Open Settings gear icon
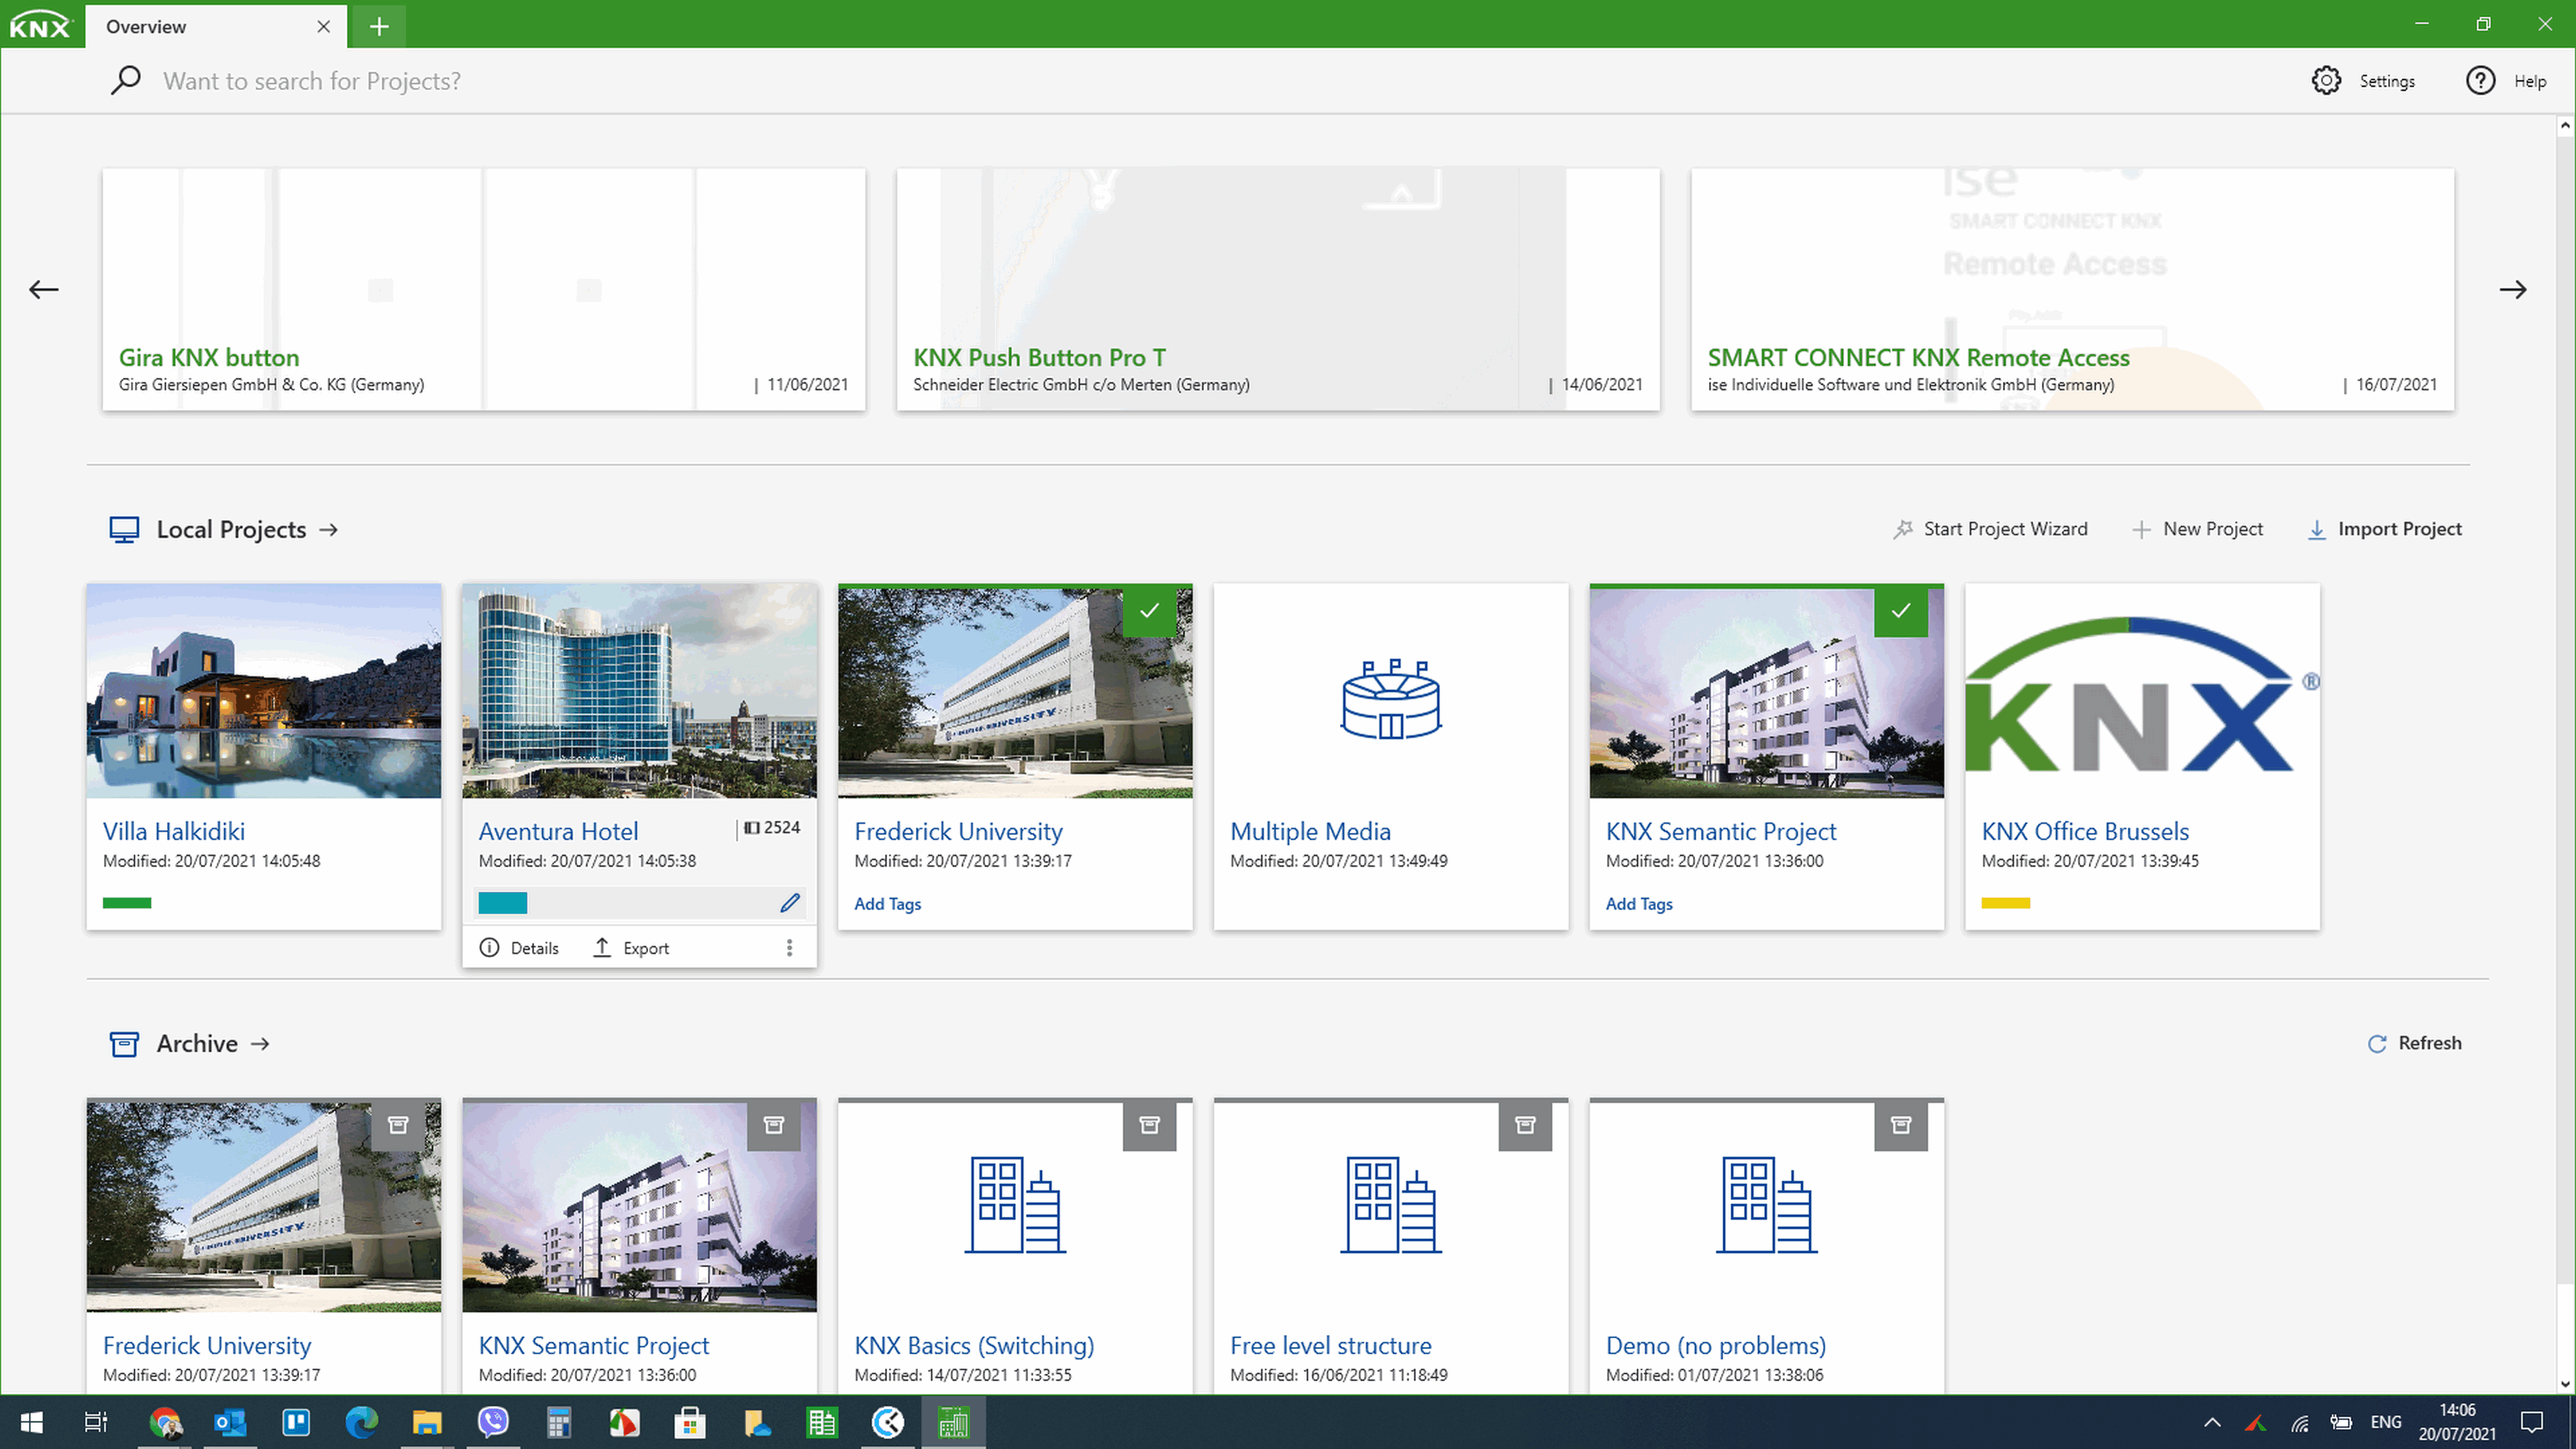The width and height of the screenshot is (2576, 1449). tap(2326, 81)
